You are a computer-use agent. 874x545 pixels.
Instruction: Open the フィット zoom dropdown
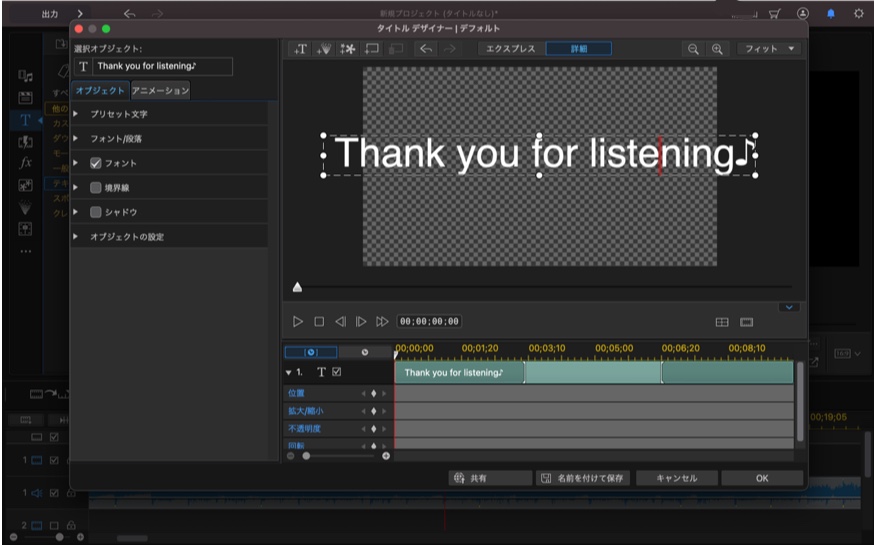pos(769,49)
